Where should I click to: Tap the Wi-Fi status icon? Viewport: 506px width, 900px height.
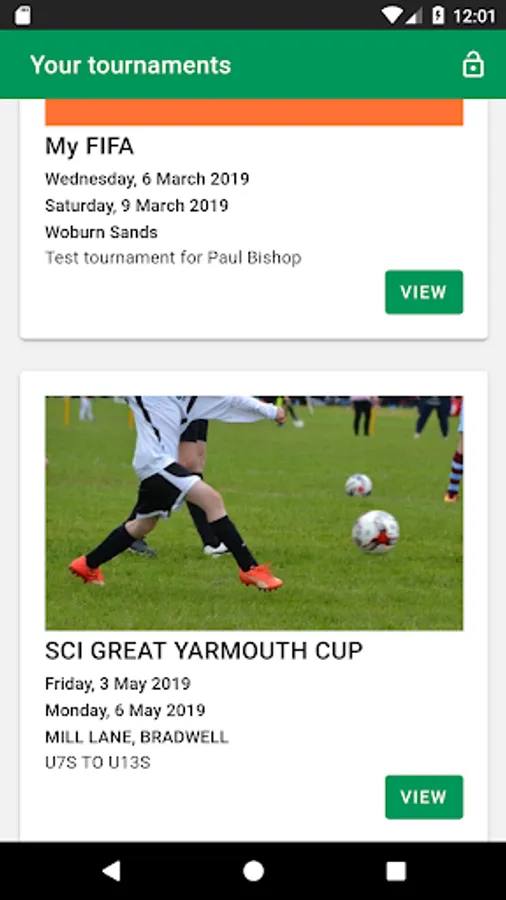[393, 15]
